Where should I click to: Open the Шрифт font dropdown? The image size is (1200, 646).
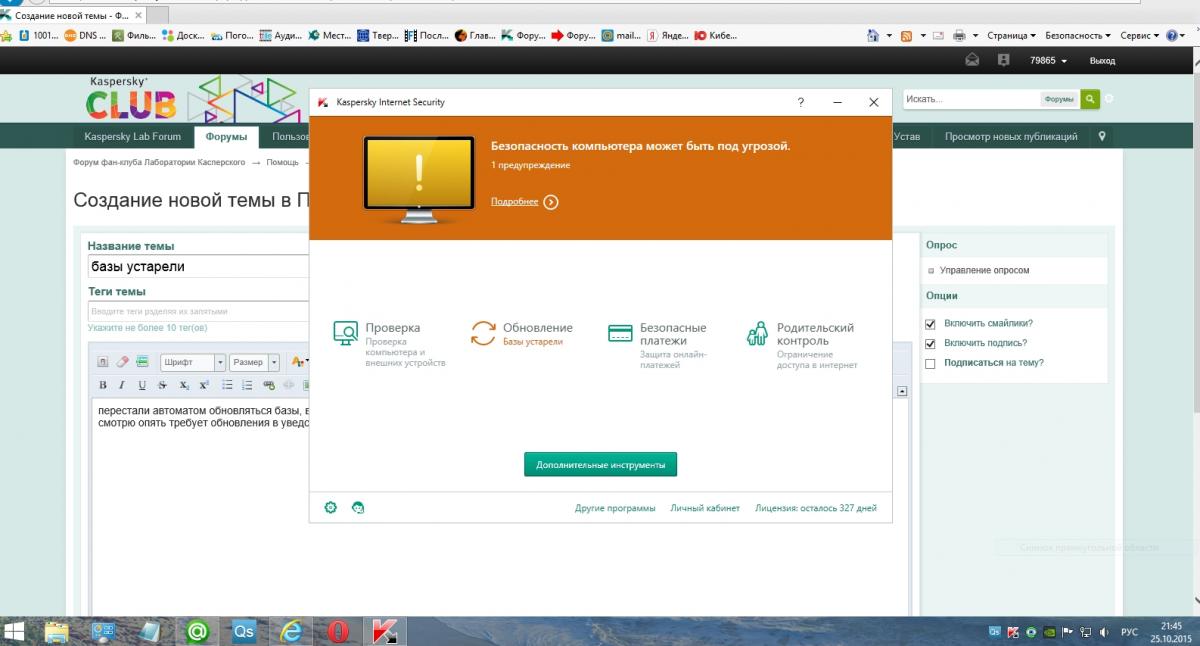192,362
